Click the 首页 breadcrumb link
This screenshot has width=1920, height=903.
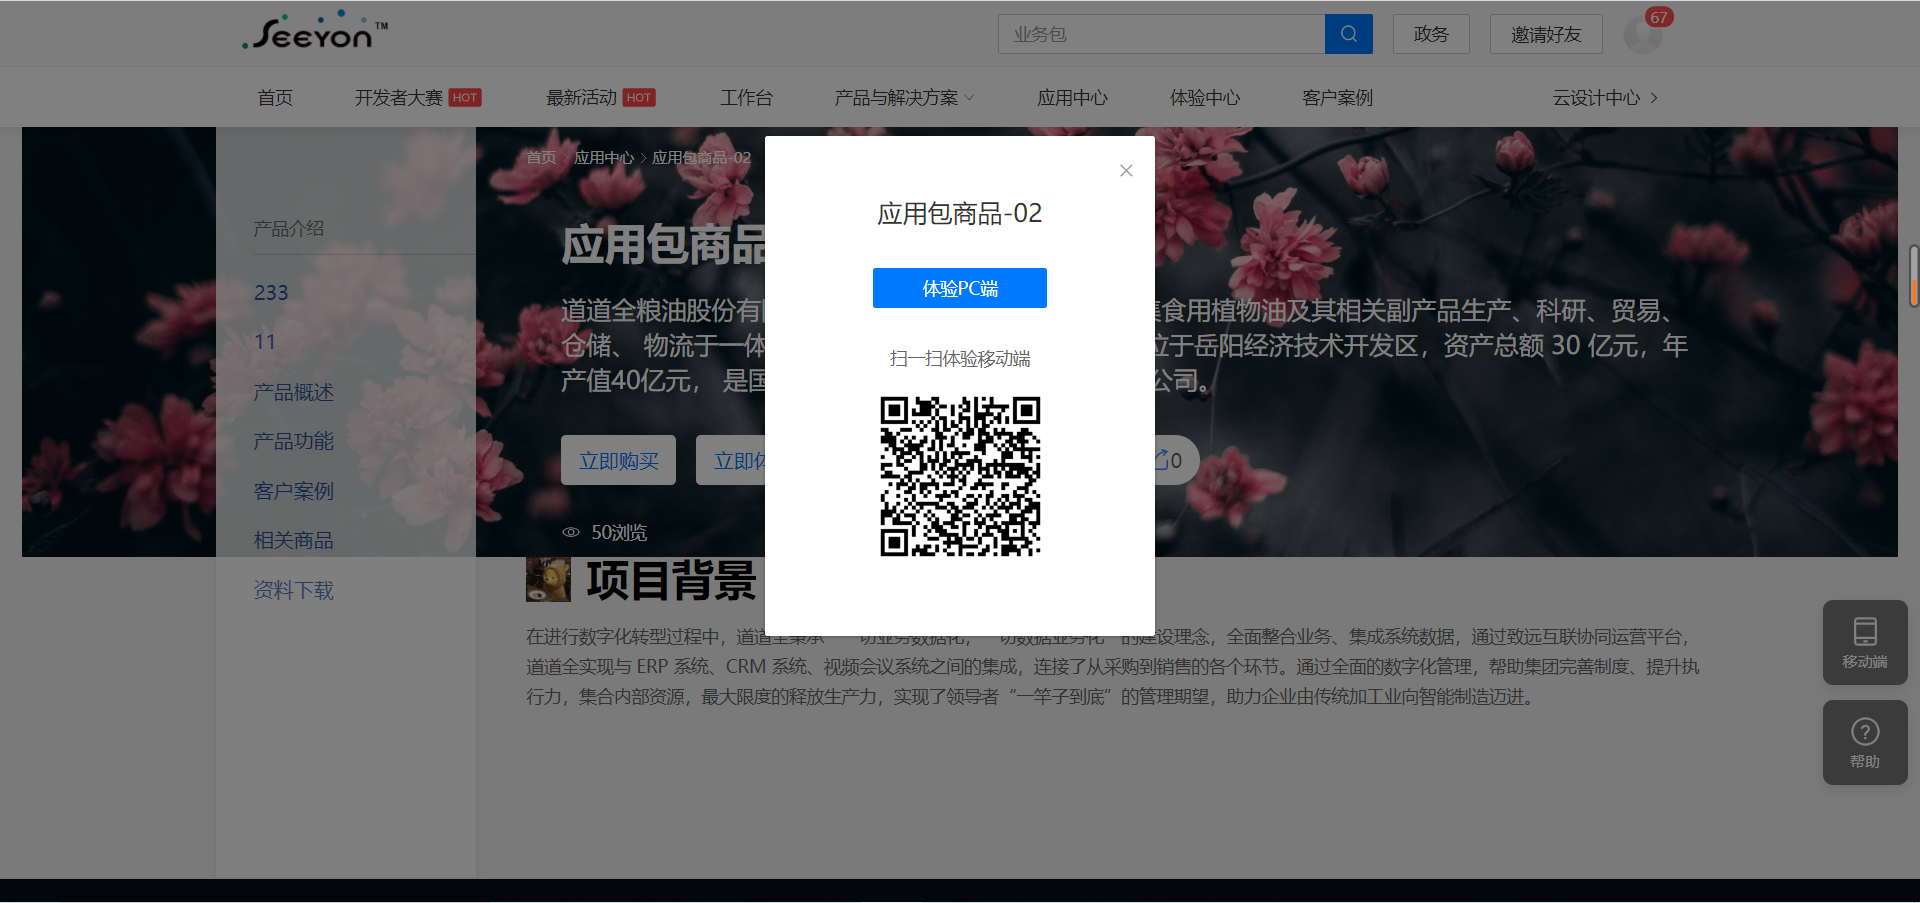[541, 157]
